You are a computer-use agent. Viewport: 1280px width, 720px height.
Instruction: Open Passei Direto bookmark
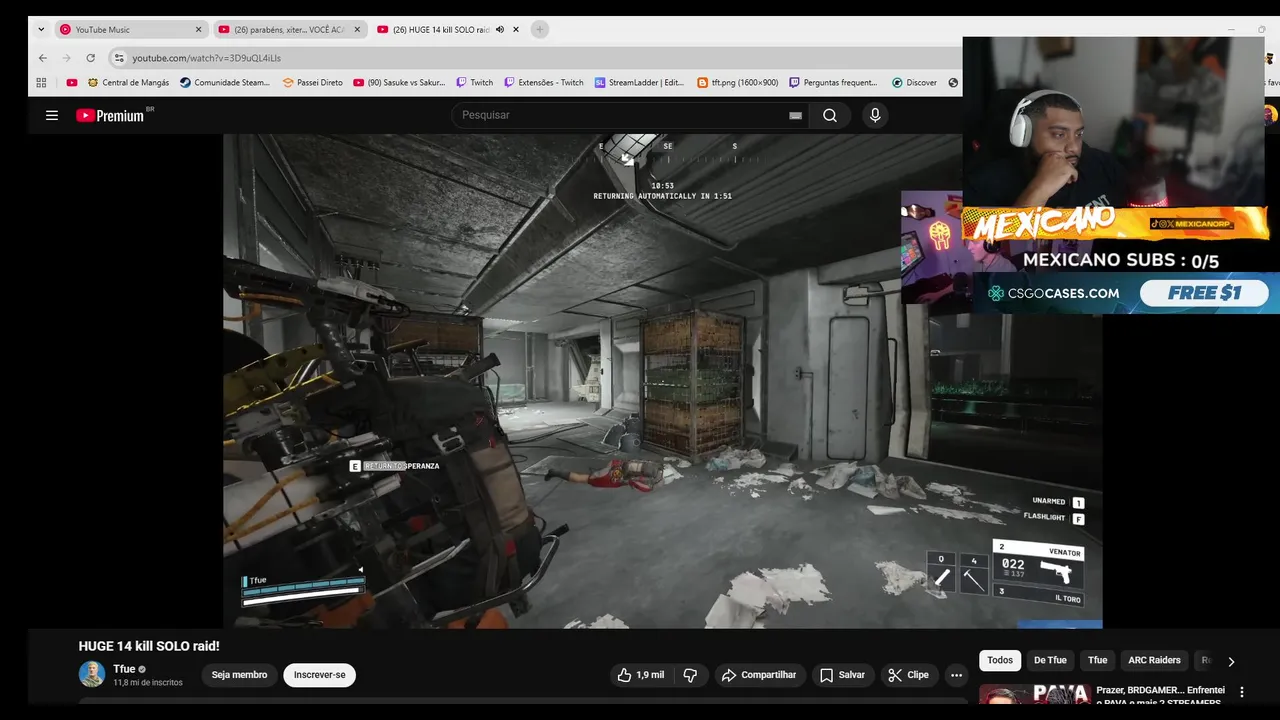coord(312,83)
